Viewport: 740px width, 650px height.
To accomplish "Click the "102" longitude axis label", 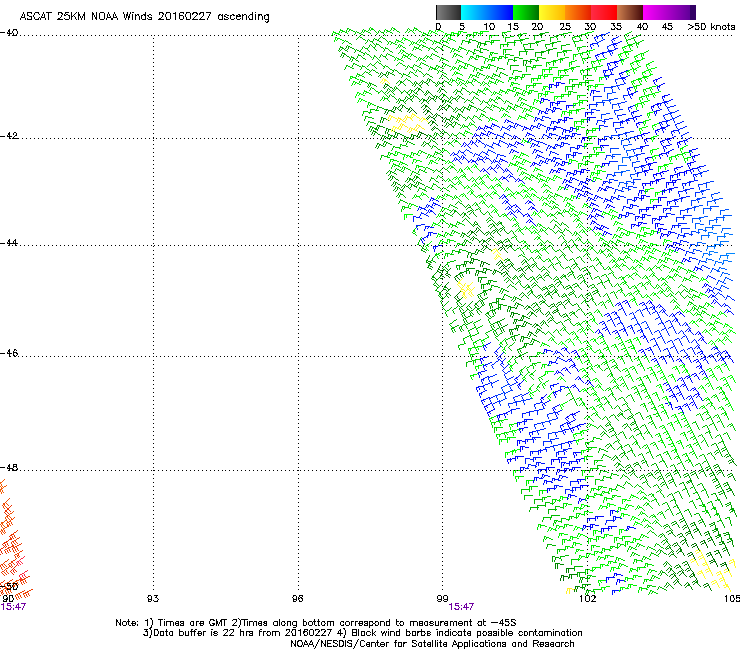I will (587, 599).
